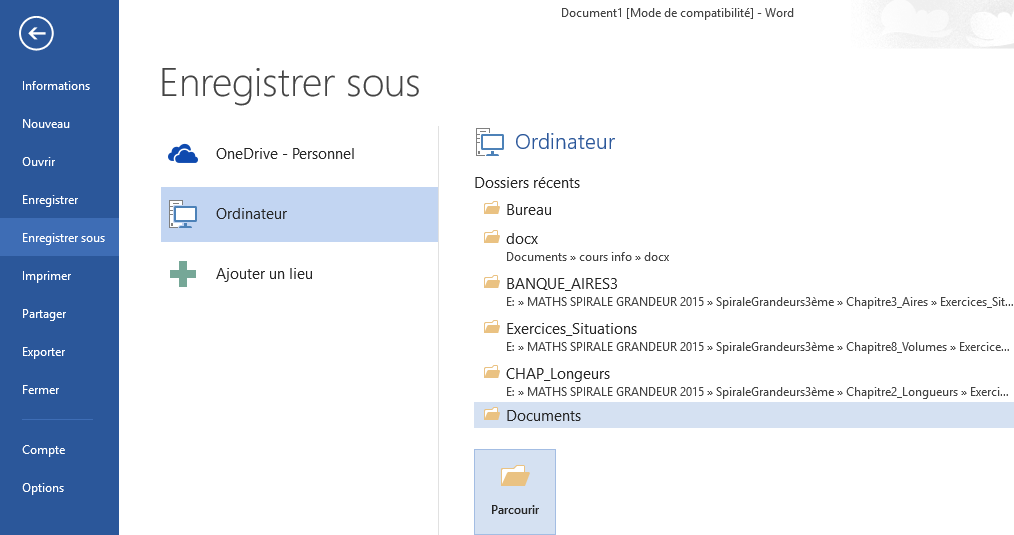Select the Documents recent folder
Screen dimensions: 1014x535
pyautogui.click(x=543, y=416)
